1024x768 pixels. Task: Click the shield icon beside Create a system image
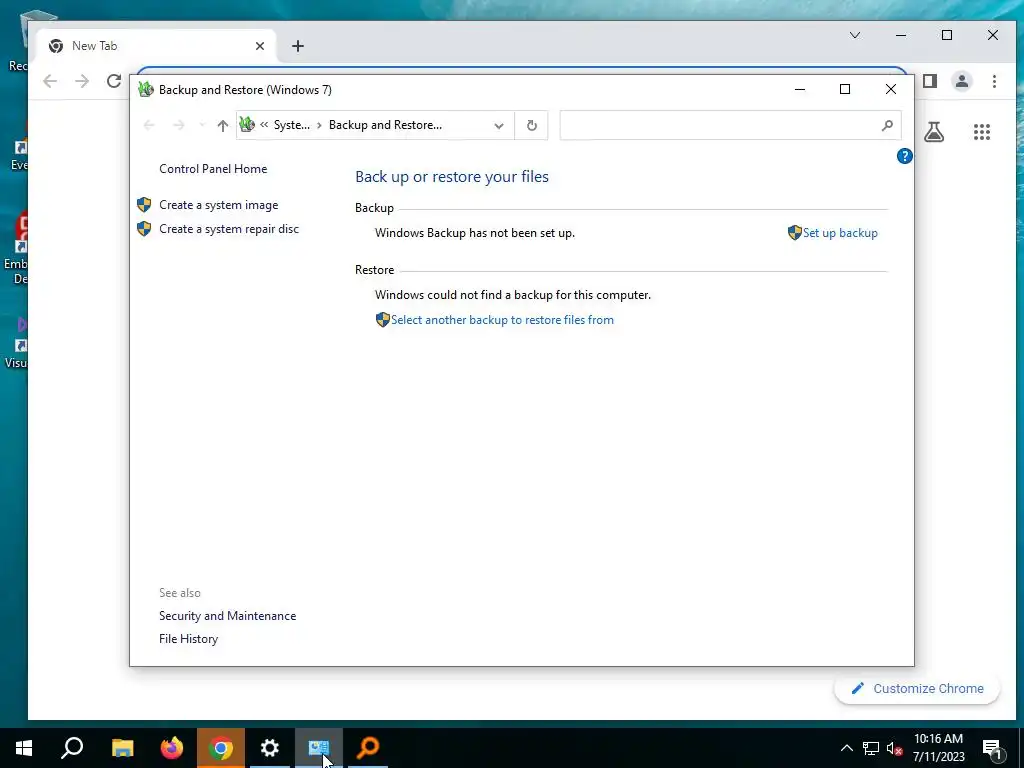[x=144, y=205]
